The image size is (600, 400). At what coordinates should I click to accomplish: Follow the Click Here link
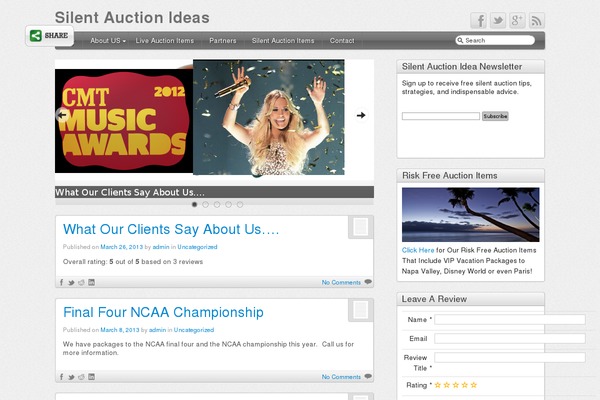(418, 250)
